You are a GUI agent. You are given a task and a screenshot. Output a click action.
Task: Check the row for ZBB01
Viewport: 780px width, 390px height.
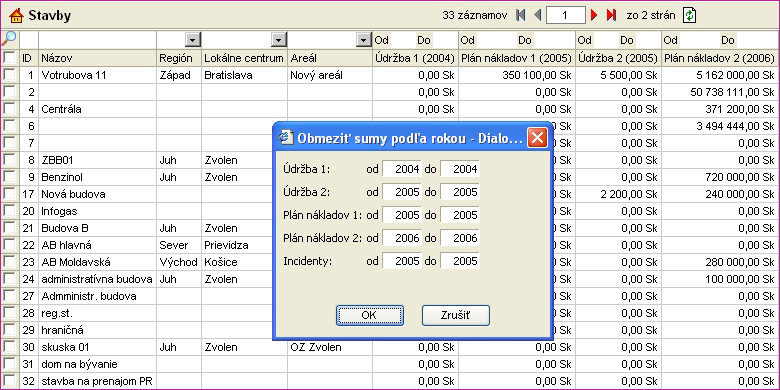pyautogui.click(x=9, y=160)
